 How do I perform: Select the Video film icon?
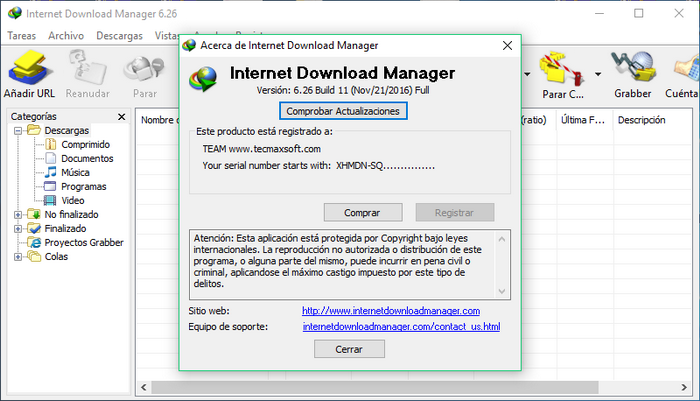[x=50, y=200]
